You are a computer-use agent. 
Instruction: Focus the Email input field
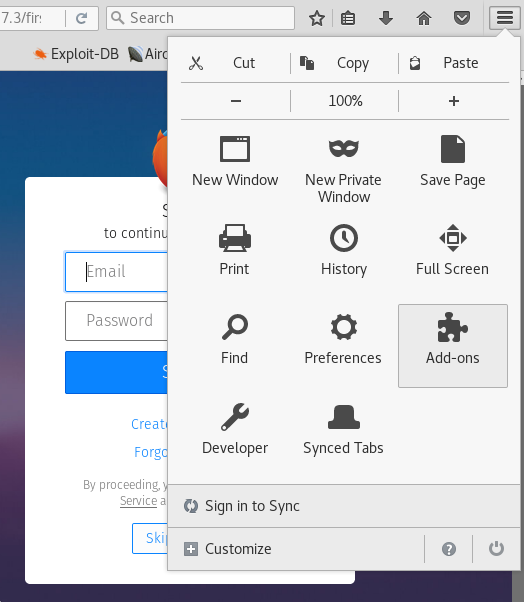[116, 272]
